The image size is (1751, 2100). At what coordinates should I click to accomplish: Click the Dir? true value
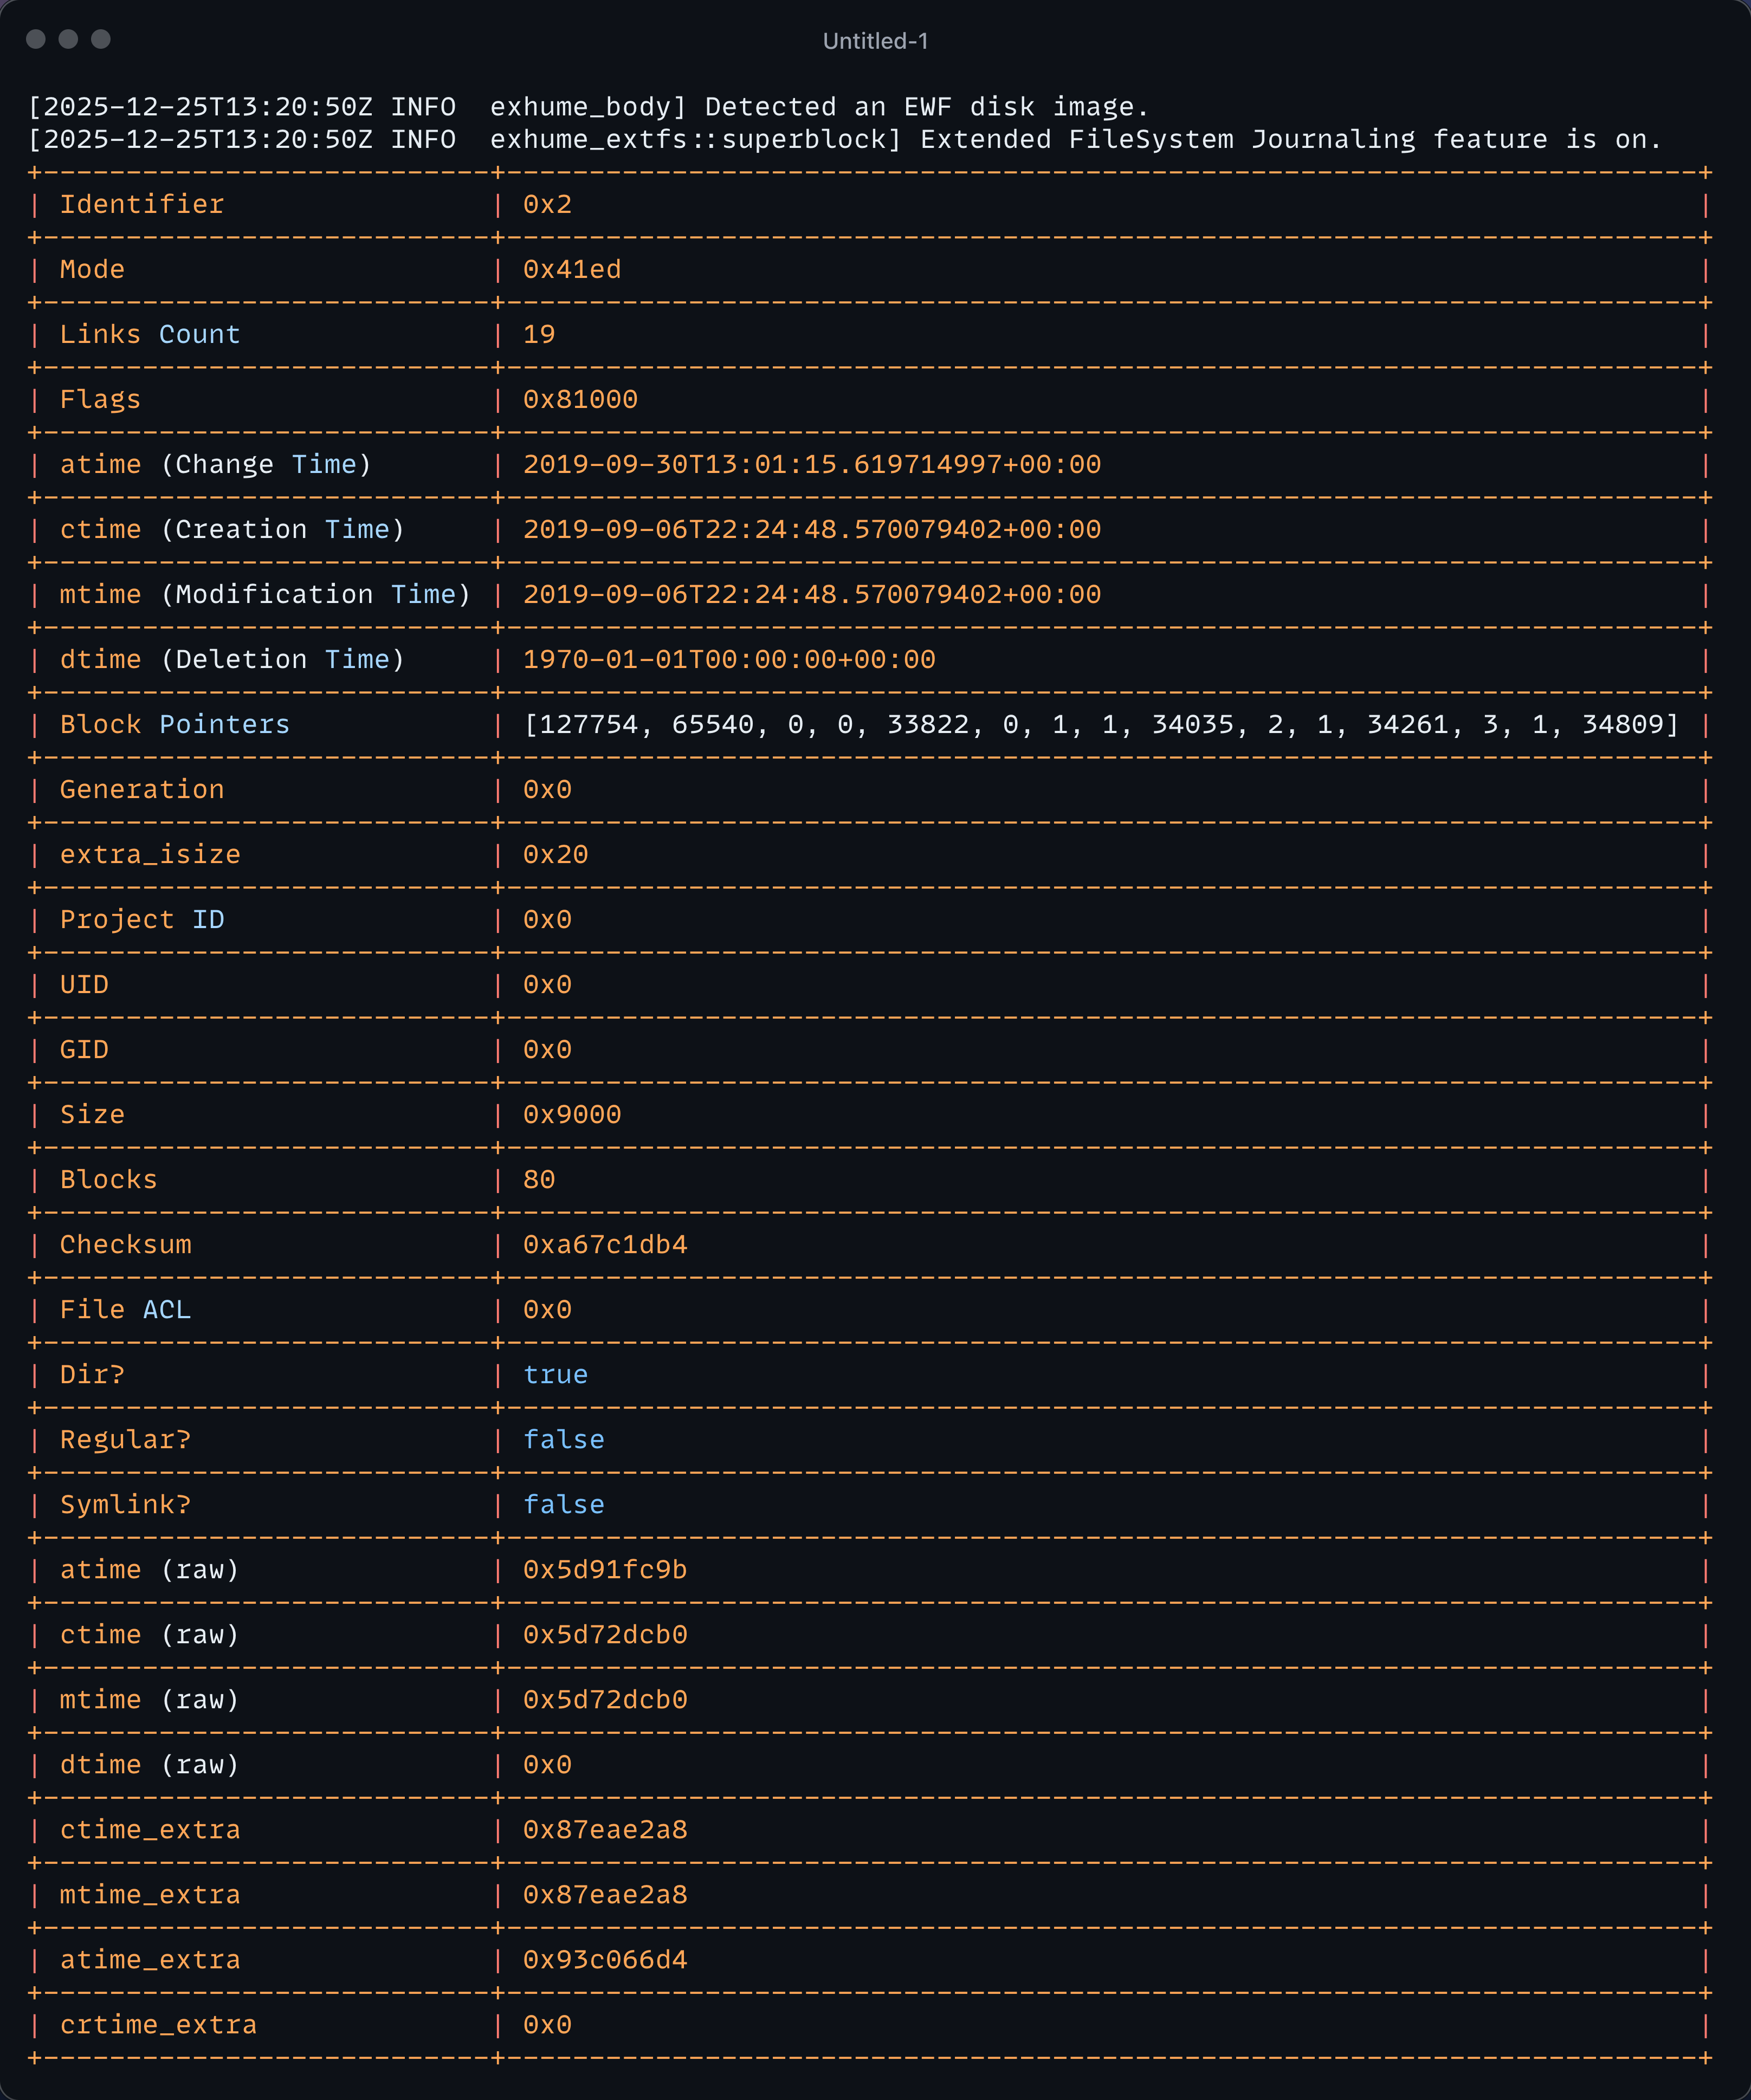[x=555, y=1375]
